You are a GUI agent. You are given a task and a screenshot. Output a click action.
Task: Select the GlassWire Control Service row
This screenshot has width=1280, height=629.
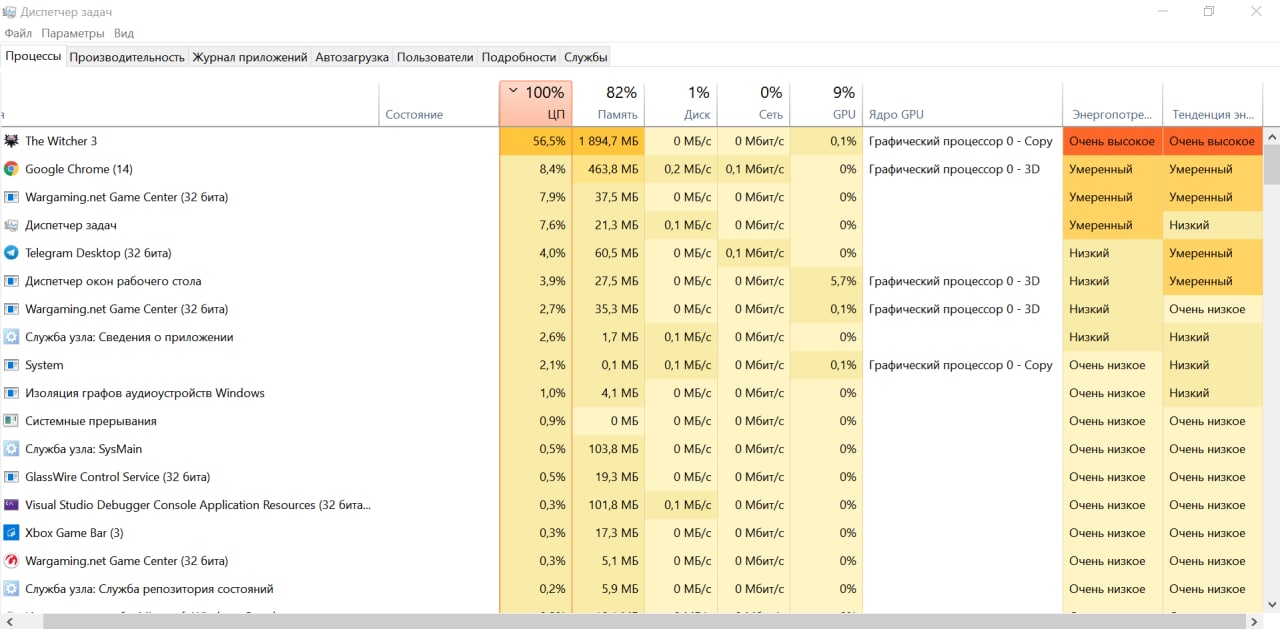[x=631, y=477]
